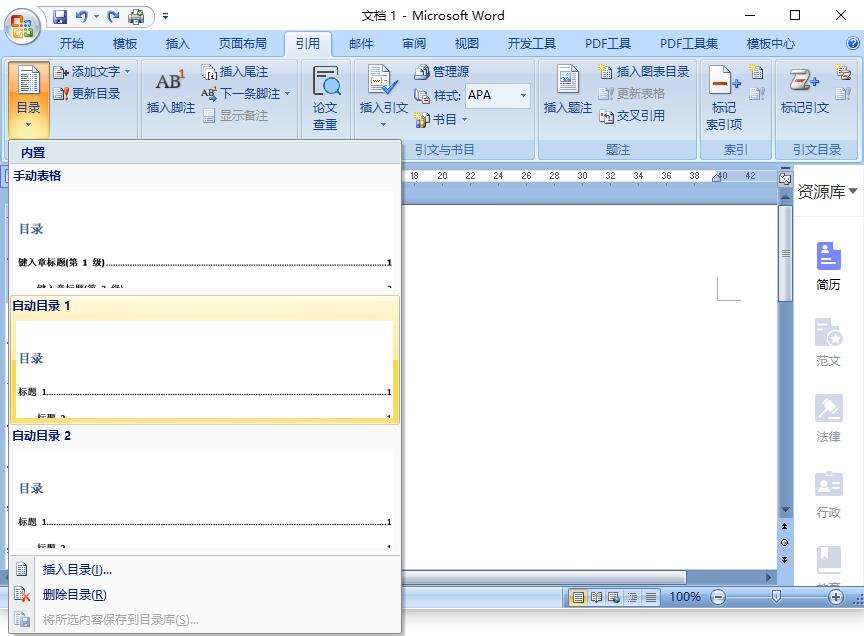Image resolution: width=864 pixels, height=636 pixels.
Task: Open the PDF工具集 tab
Action: pos(689,44)
